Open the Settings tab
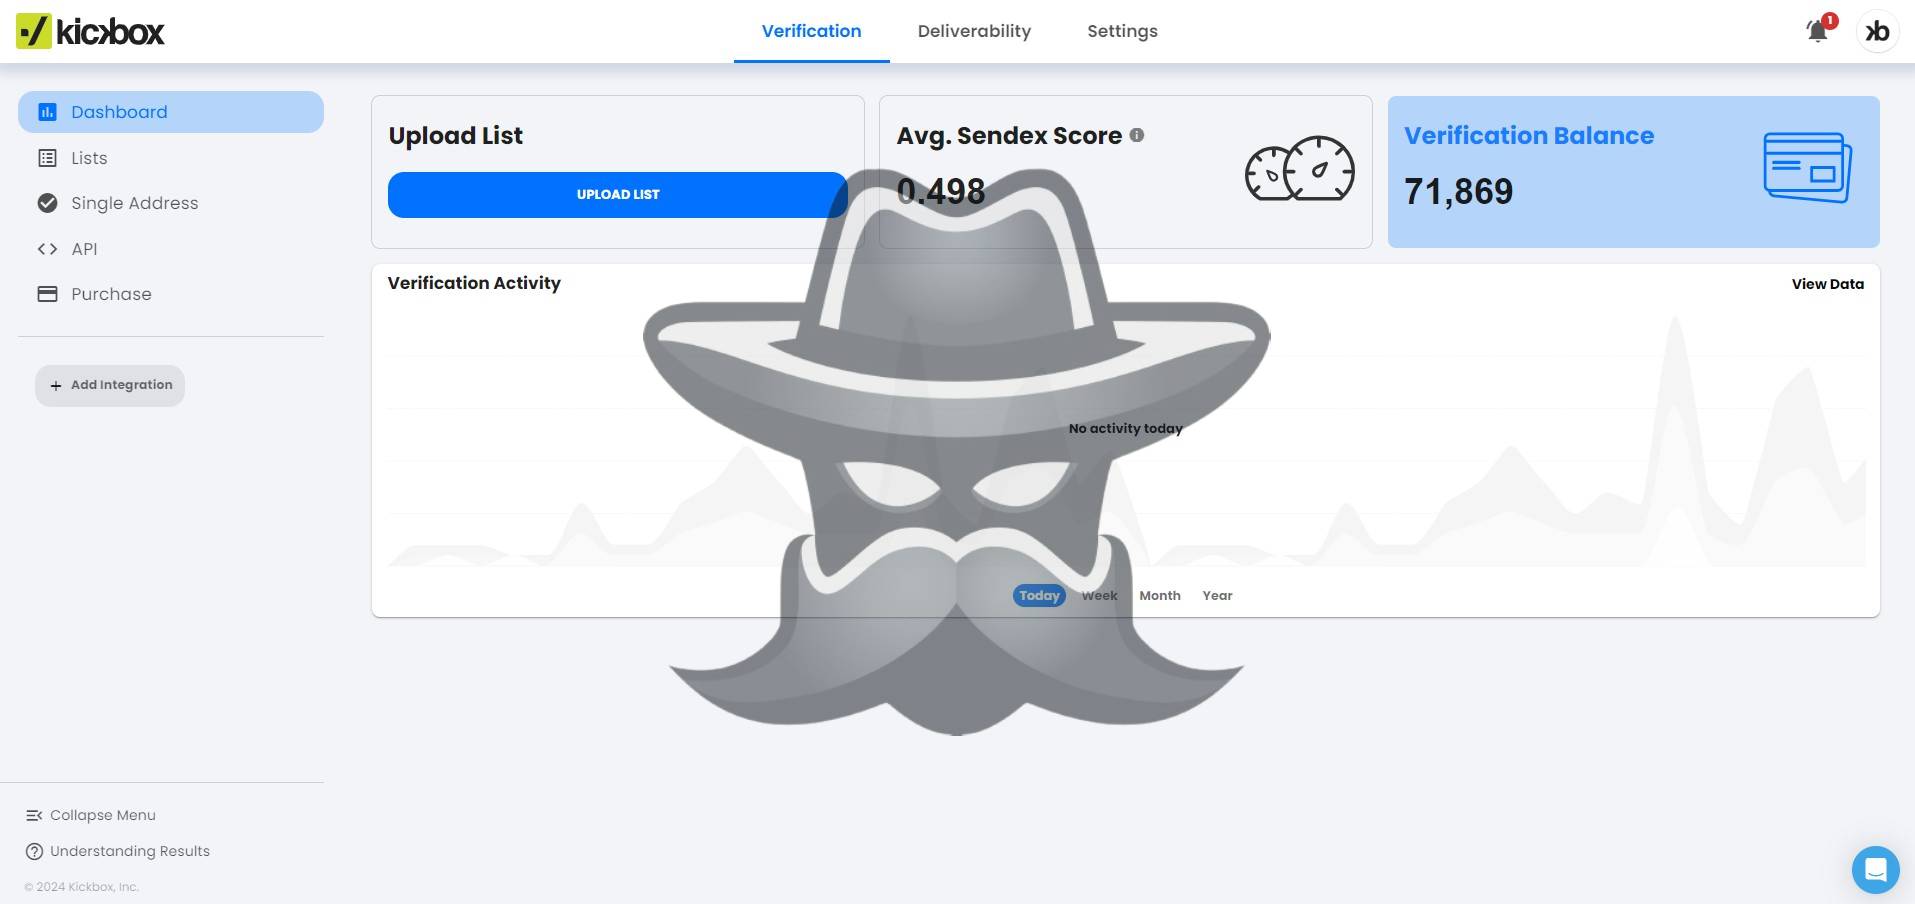Screen dimensions: 1915x904 (1122, 31)
